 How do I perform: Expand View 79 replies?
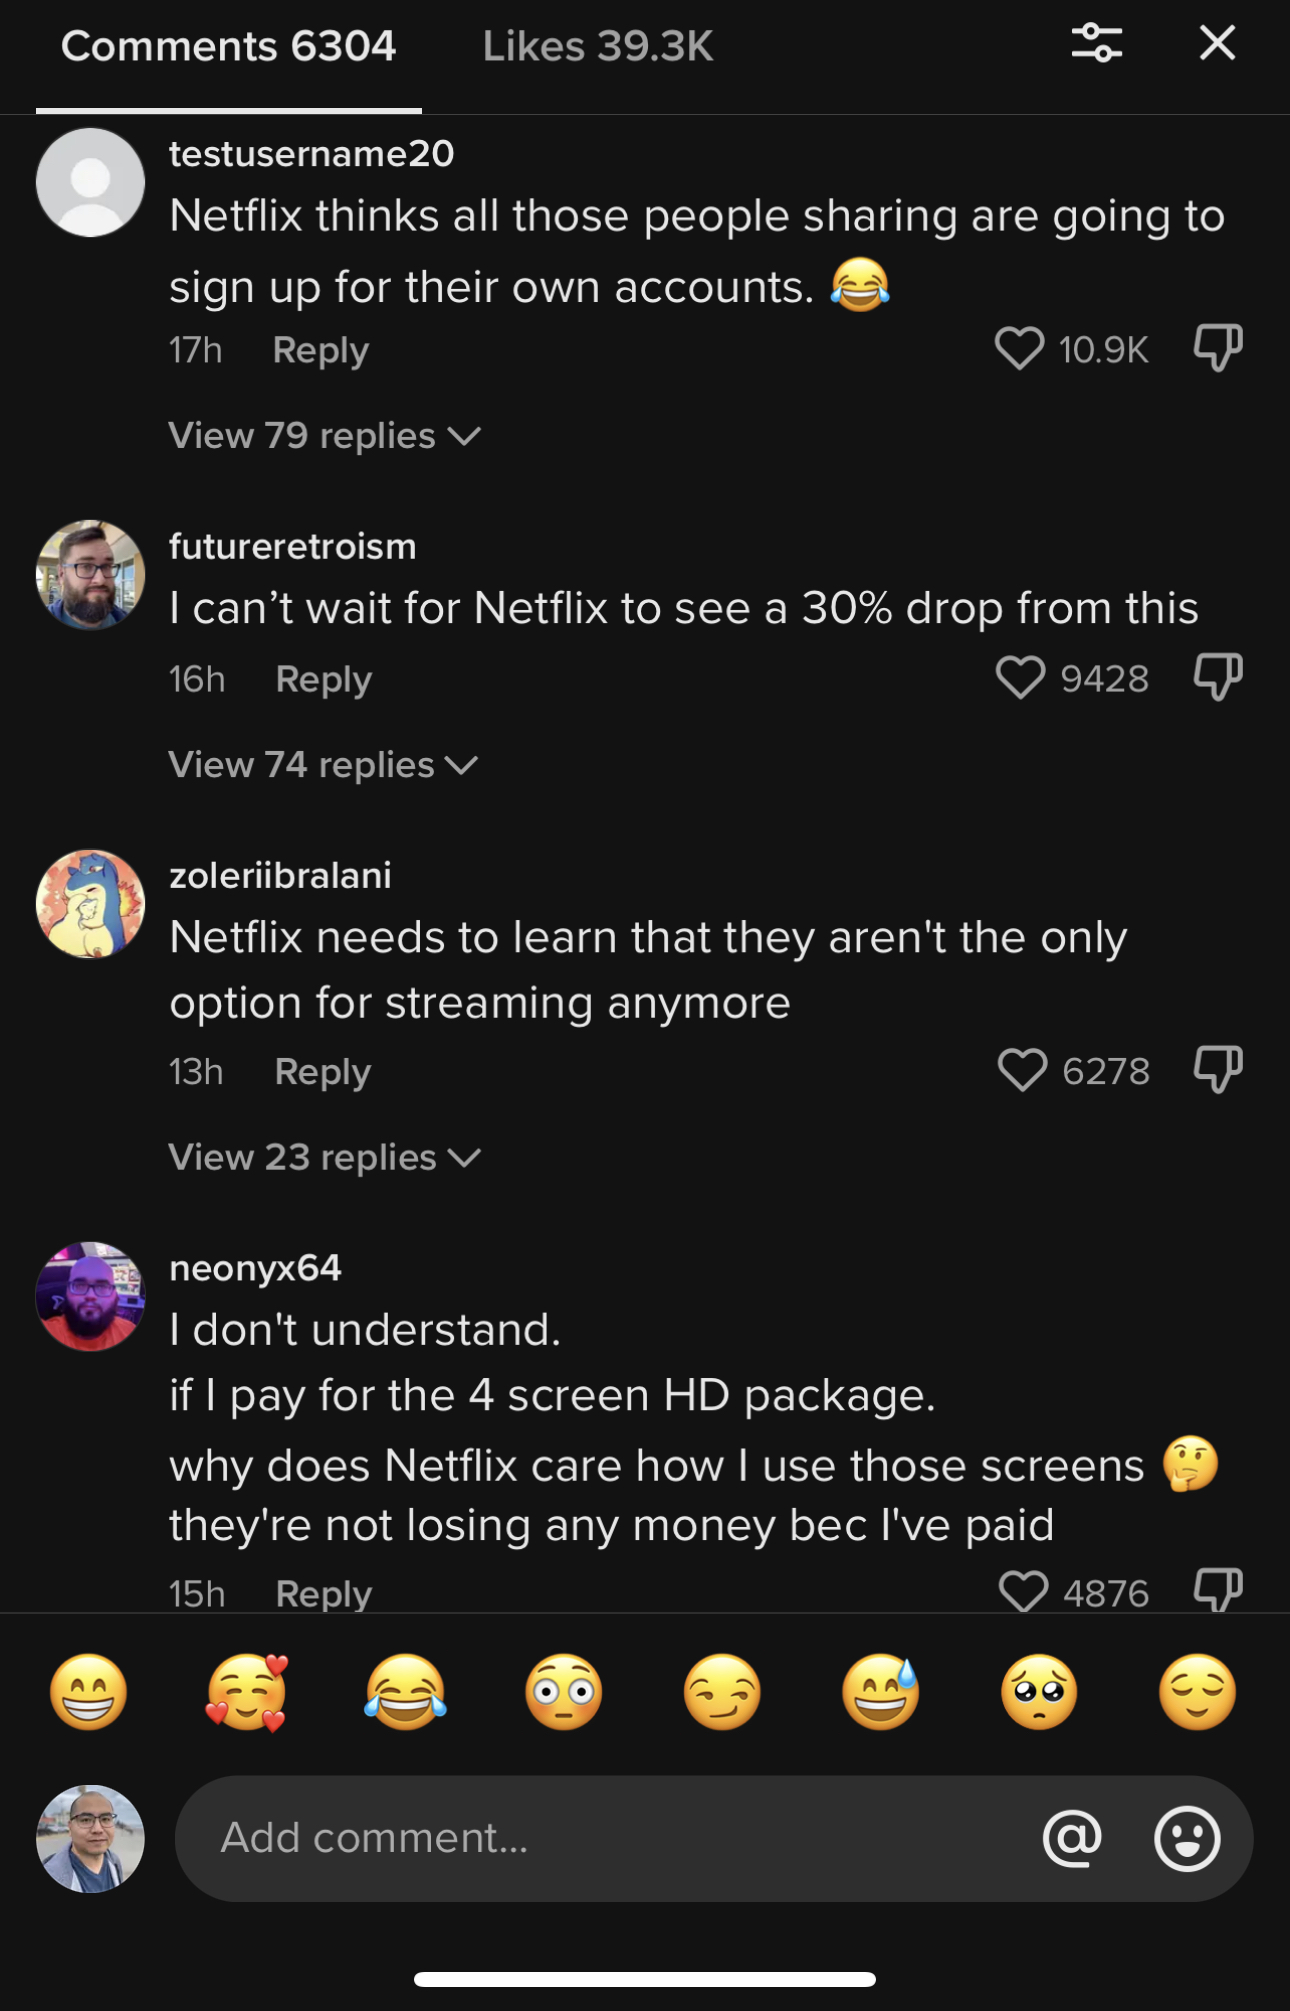(324, 436)
